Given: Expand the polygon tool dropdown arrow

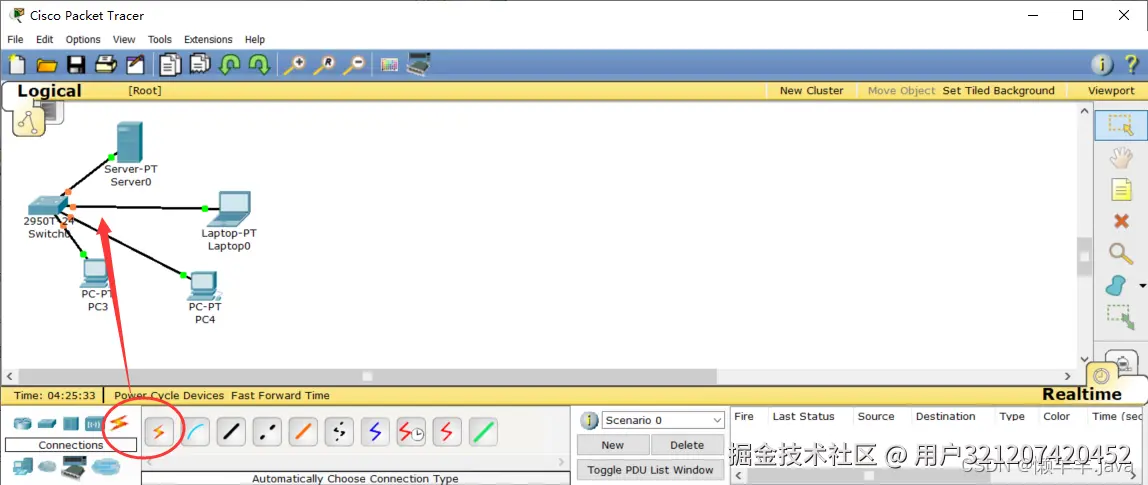Looking at the screenshot, I should (x=1142, y=285).
